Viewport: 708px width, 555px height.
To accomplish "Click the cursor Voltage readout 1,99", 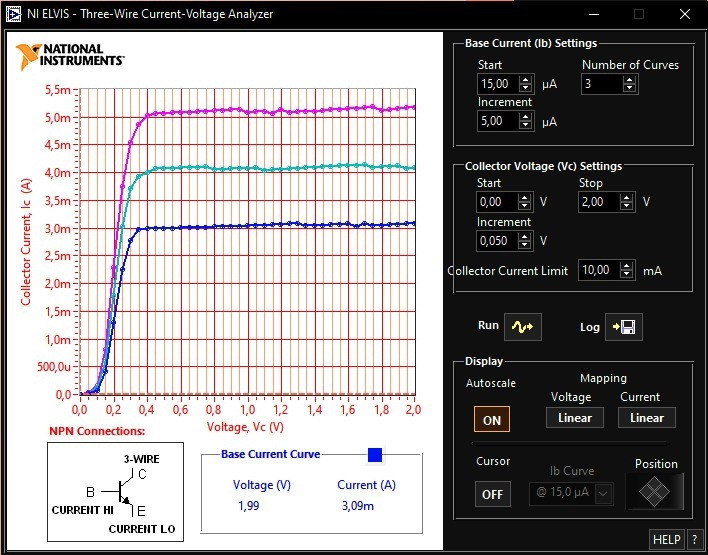I will [249, 506].
